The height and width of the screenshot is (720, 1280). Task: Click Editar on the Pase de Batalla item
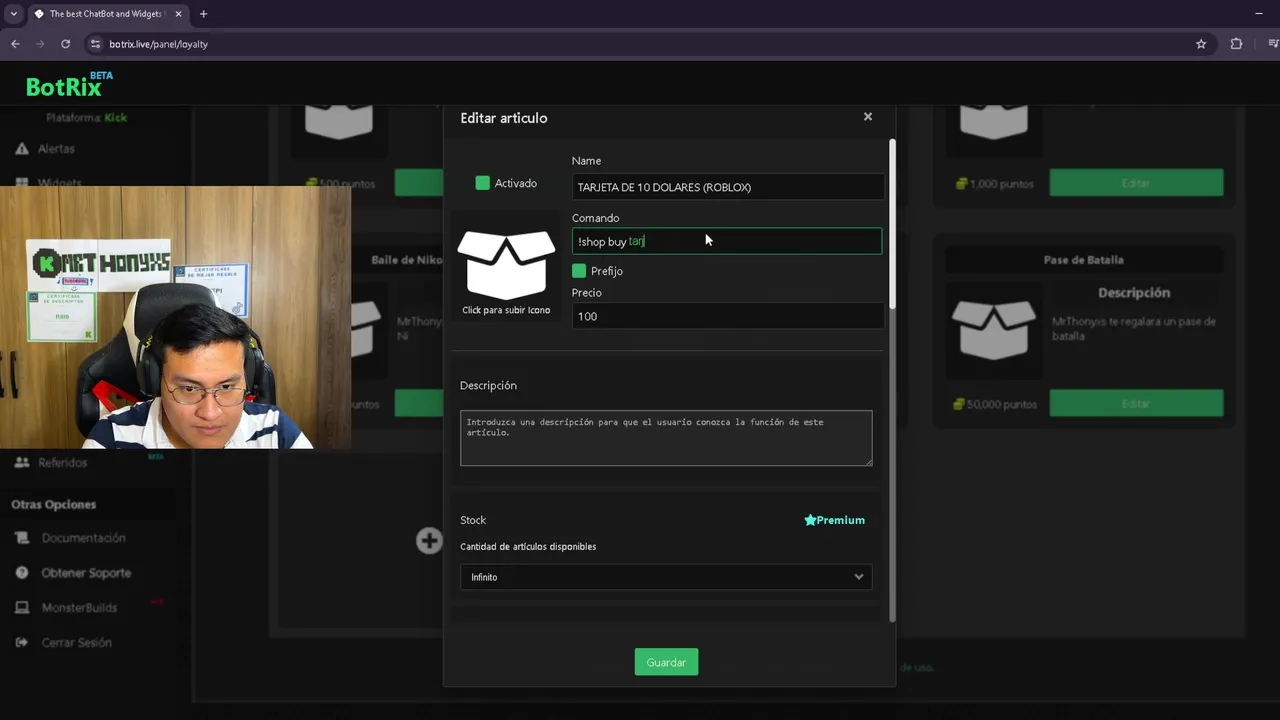[x=1136, y=404]
